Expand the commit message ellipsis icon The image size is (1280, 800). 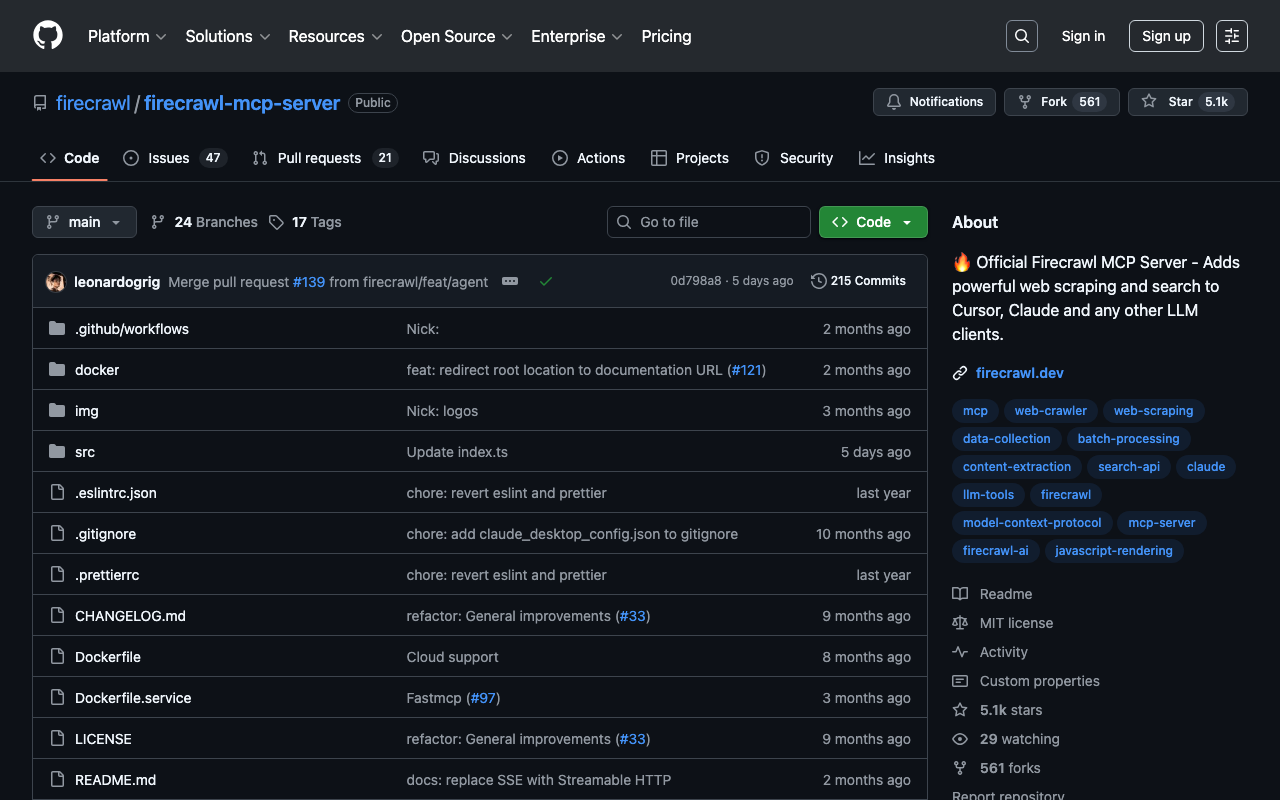pos(510,282)
